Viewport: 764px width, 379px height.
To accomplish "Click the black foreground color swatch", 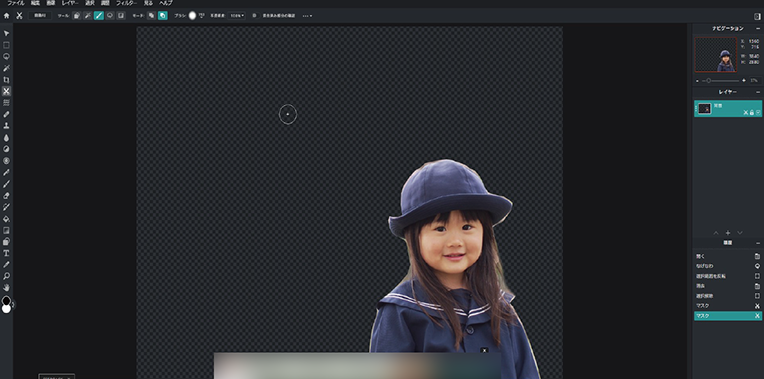I will click(6, 301).
